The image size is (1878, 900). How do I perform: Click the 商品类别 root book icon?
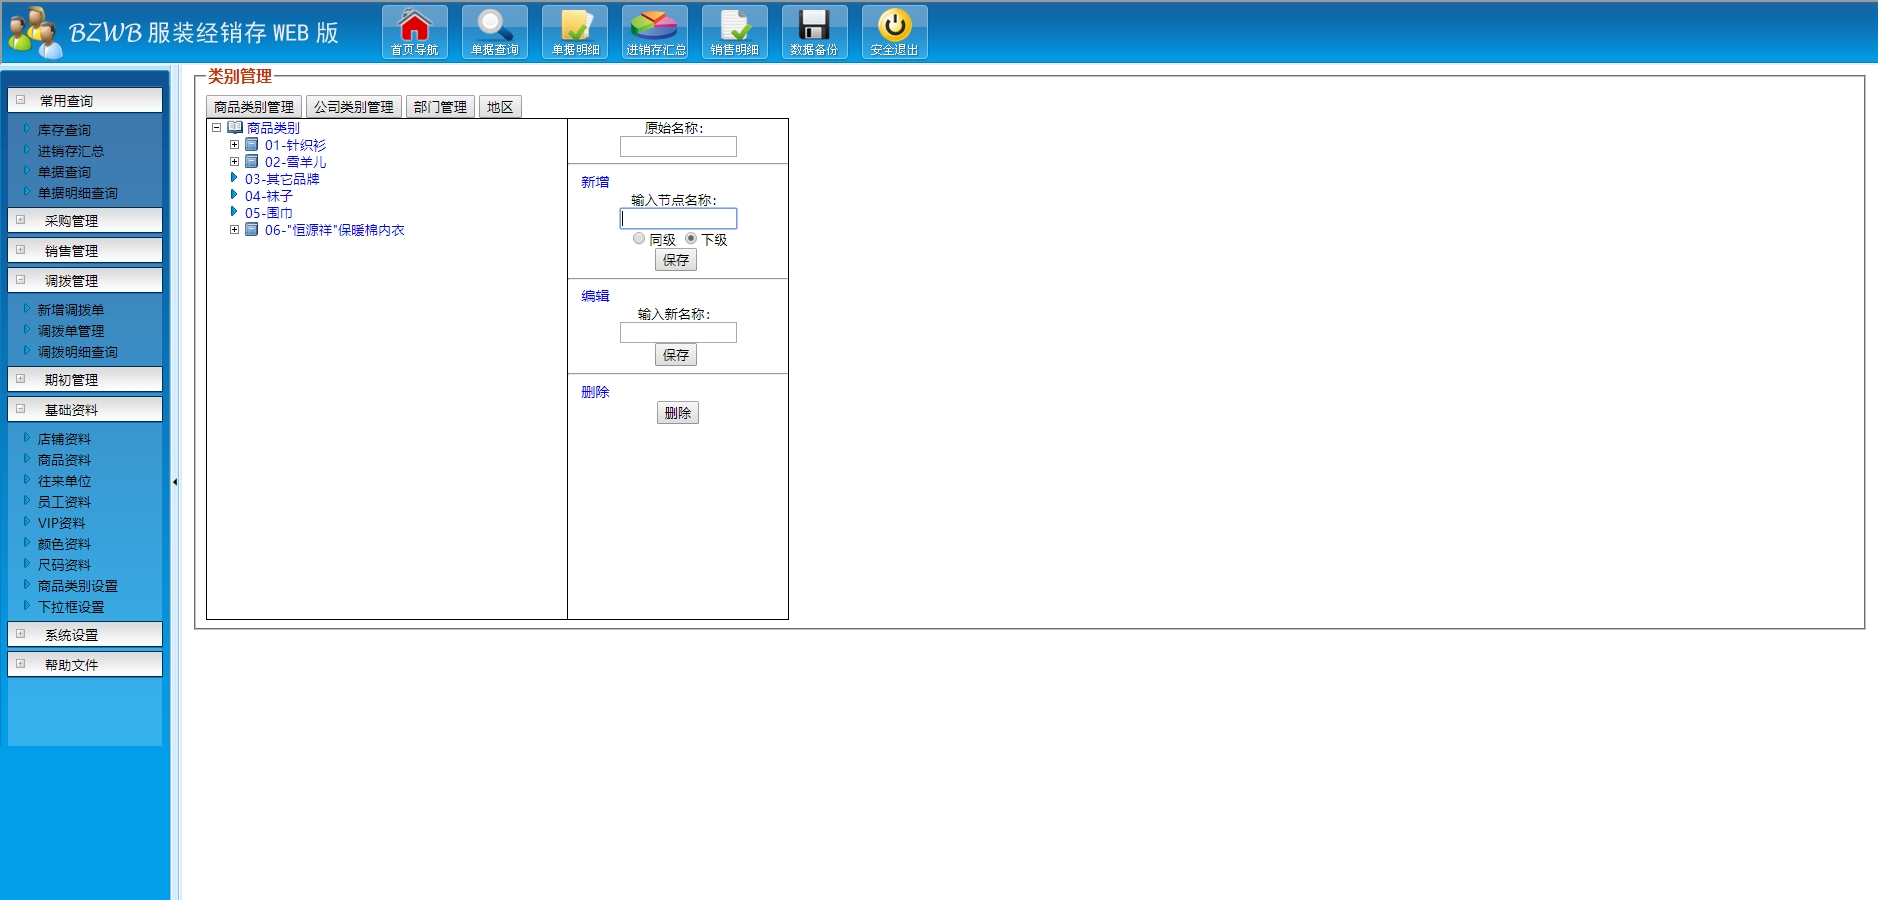(x=235, y=128)
